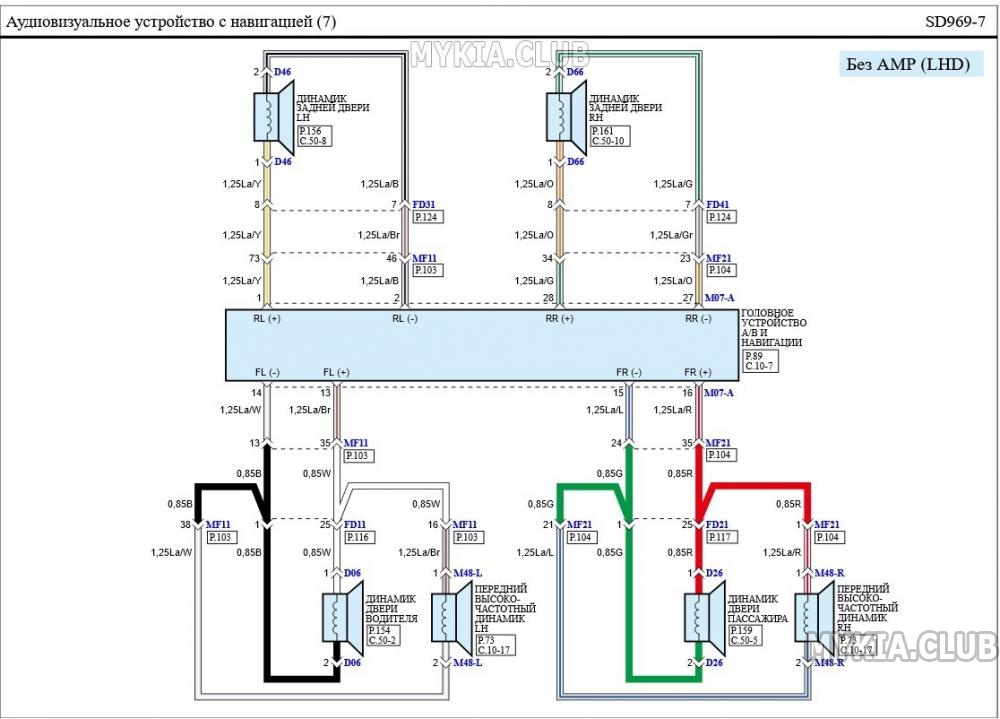Click the rear door RH speaker symbol

pos(566,117)
